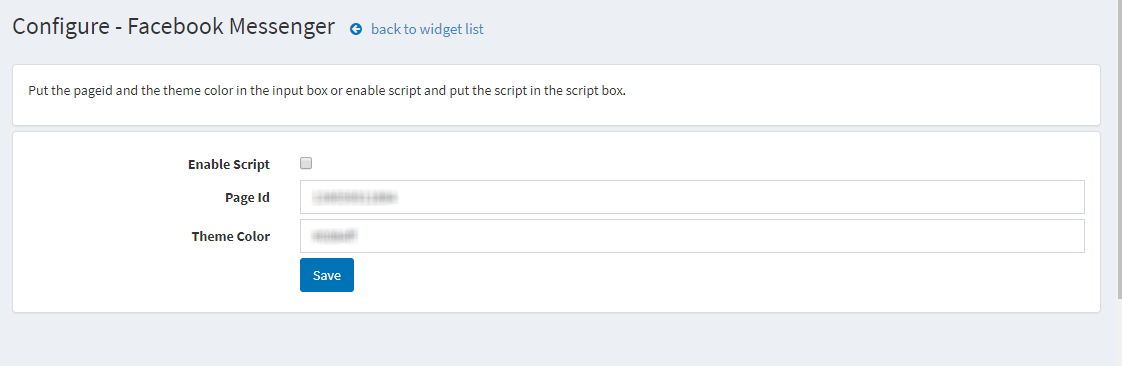Click the circular back arrow icon
Screen dimensions: 1122x366
pos(356,29)
